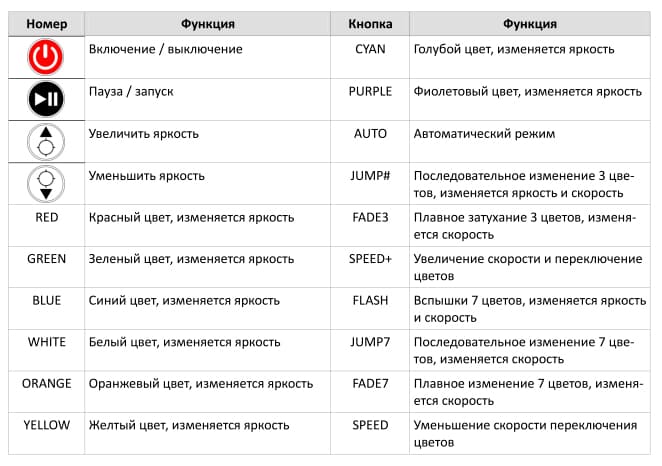
Task: Click the increase brightness up-arrow icon
Action: coord(46,142)
